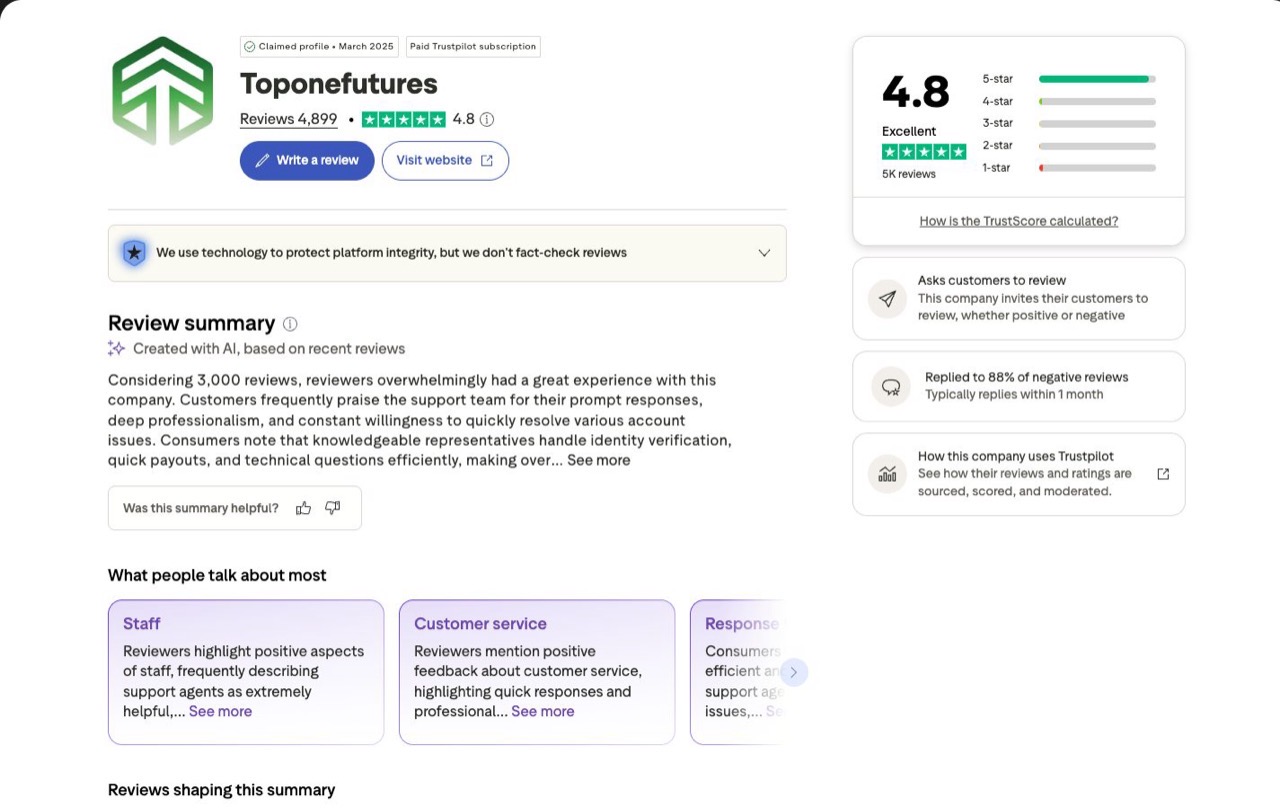Click the paper plane icon for Asks customers to review
The image size is (1280, 808).
[888, 299]
